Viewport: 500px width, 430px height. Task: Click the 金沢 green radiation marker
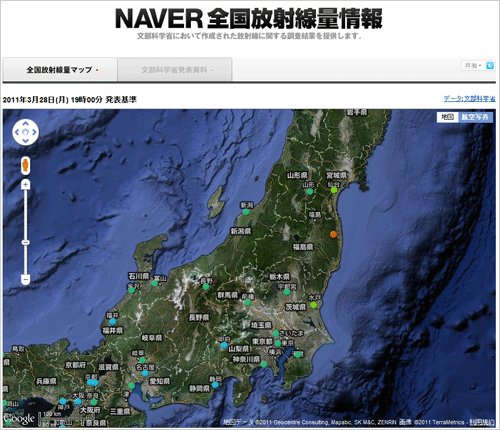(x=132, y=290)
